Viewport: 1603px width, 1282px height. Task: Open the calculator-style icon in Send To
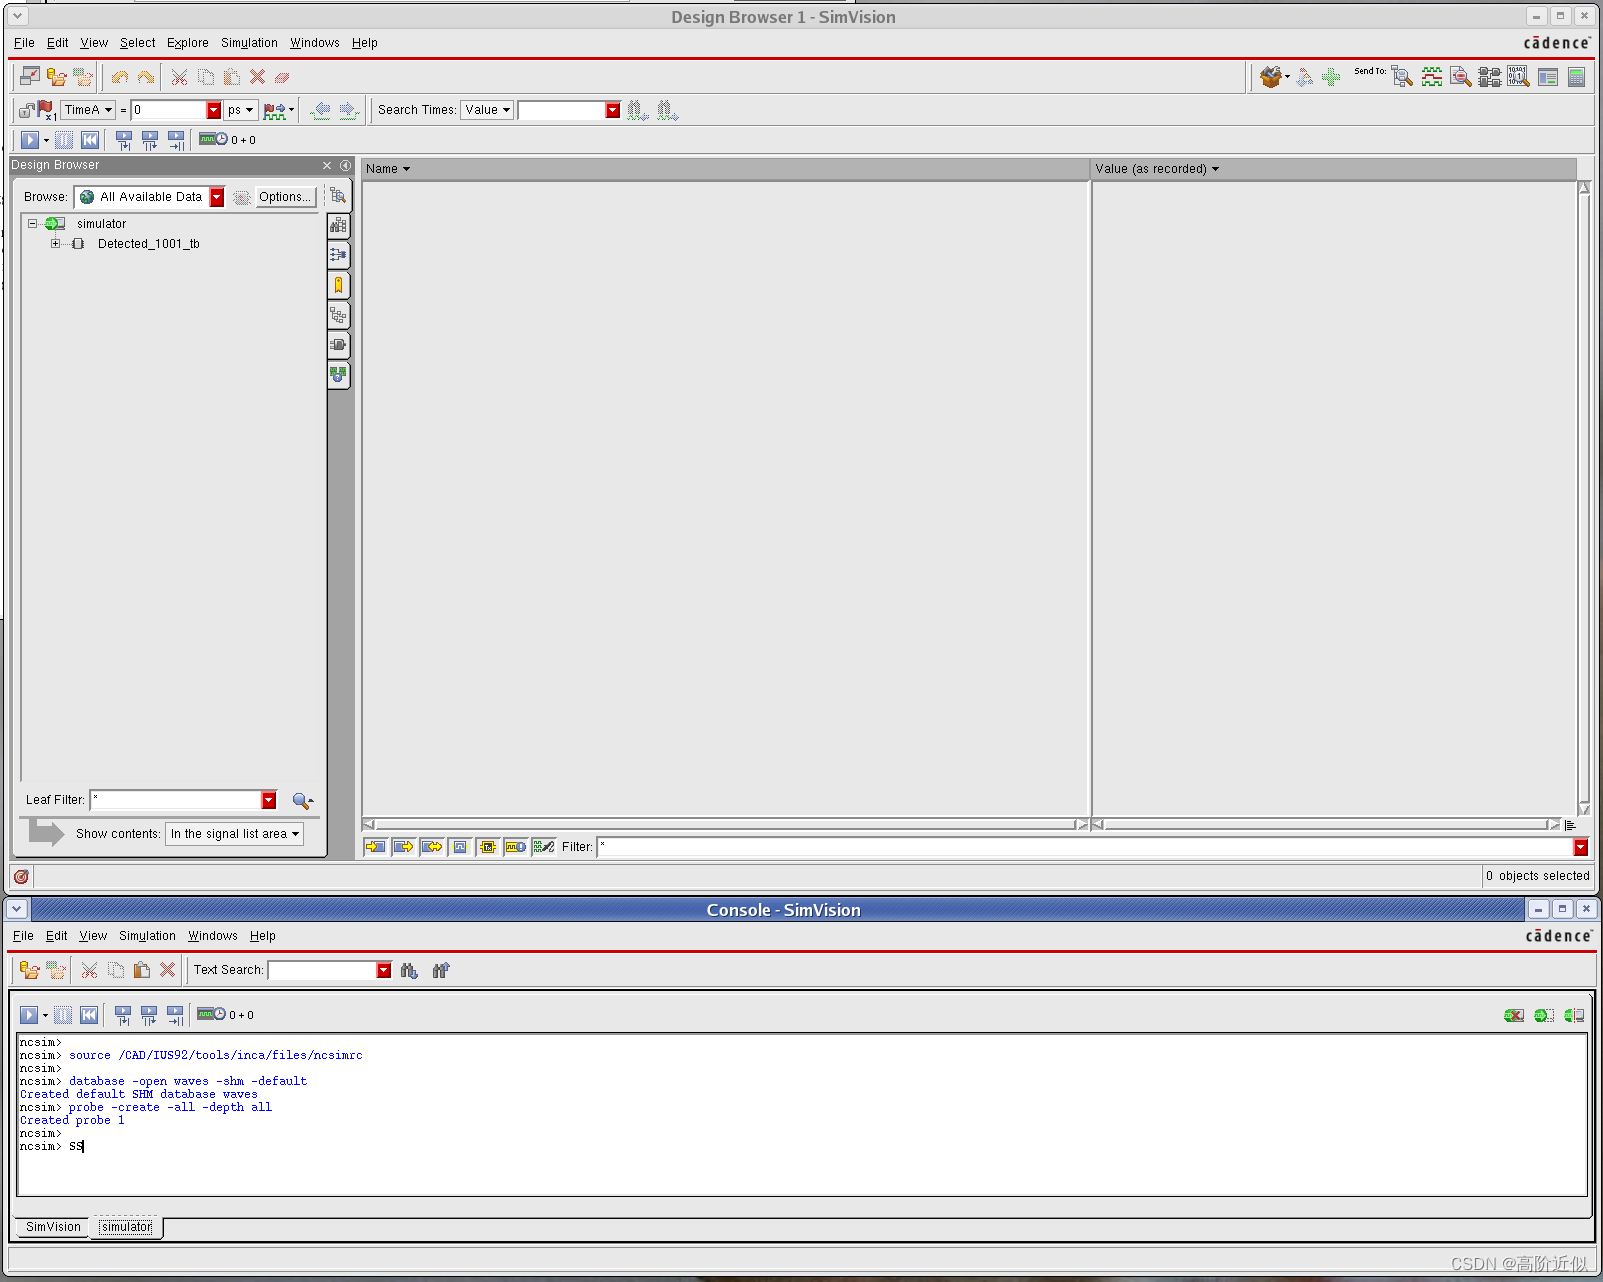[x=1577, y=78]
